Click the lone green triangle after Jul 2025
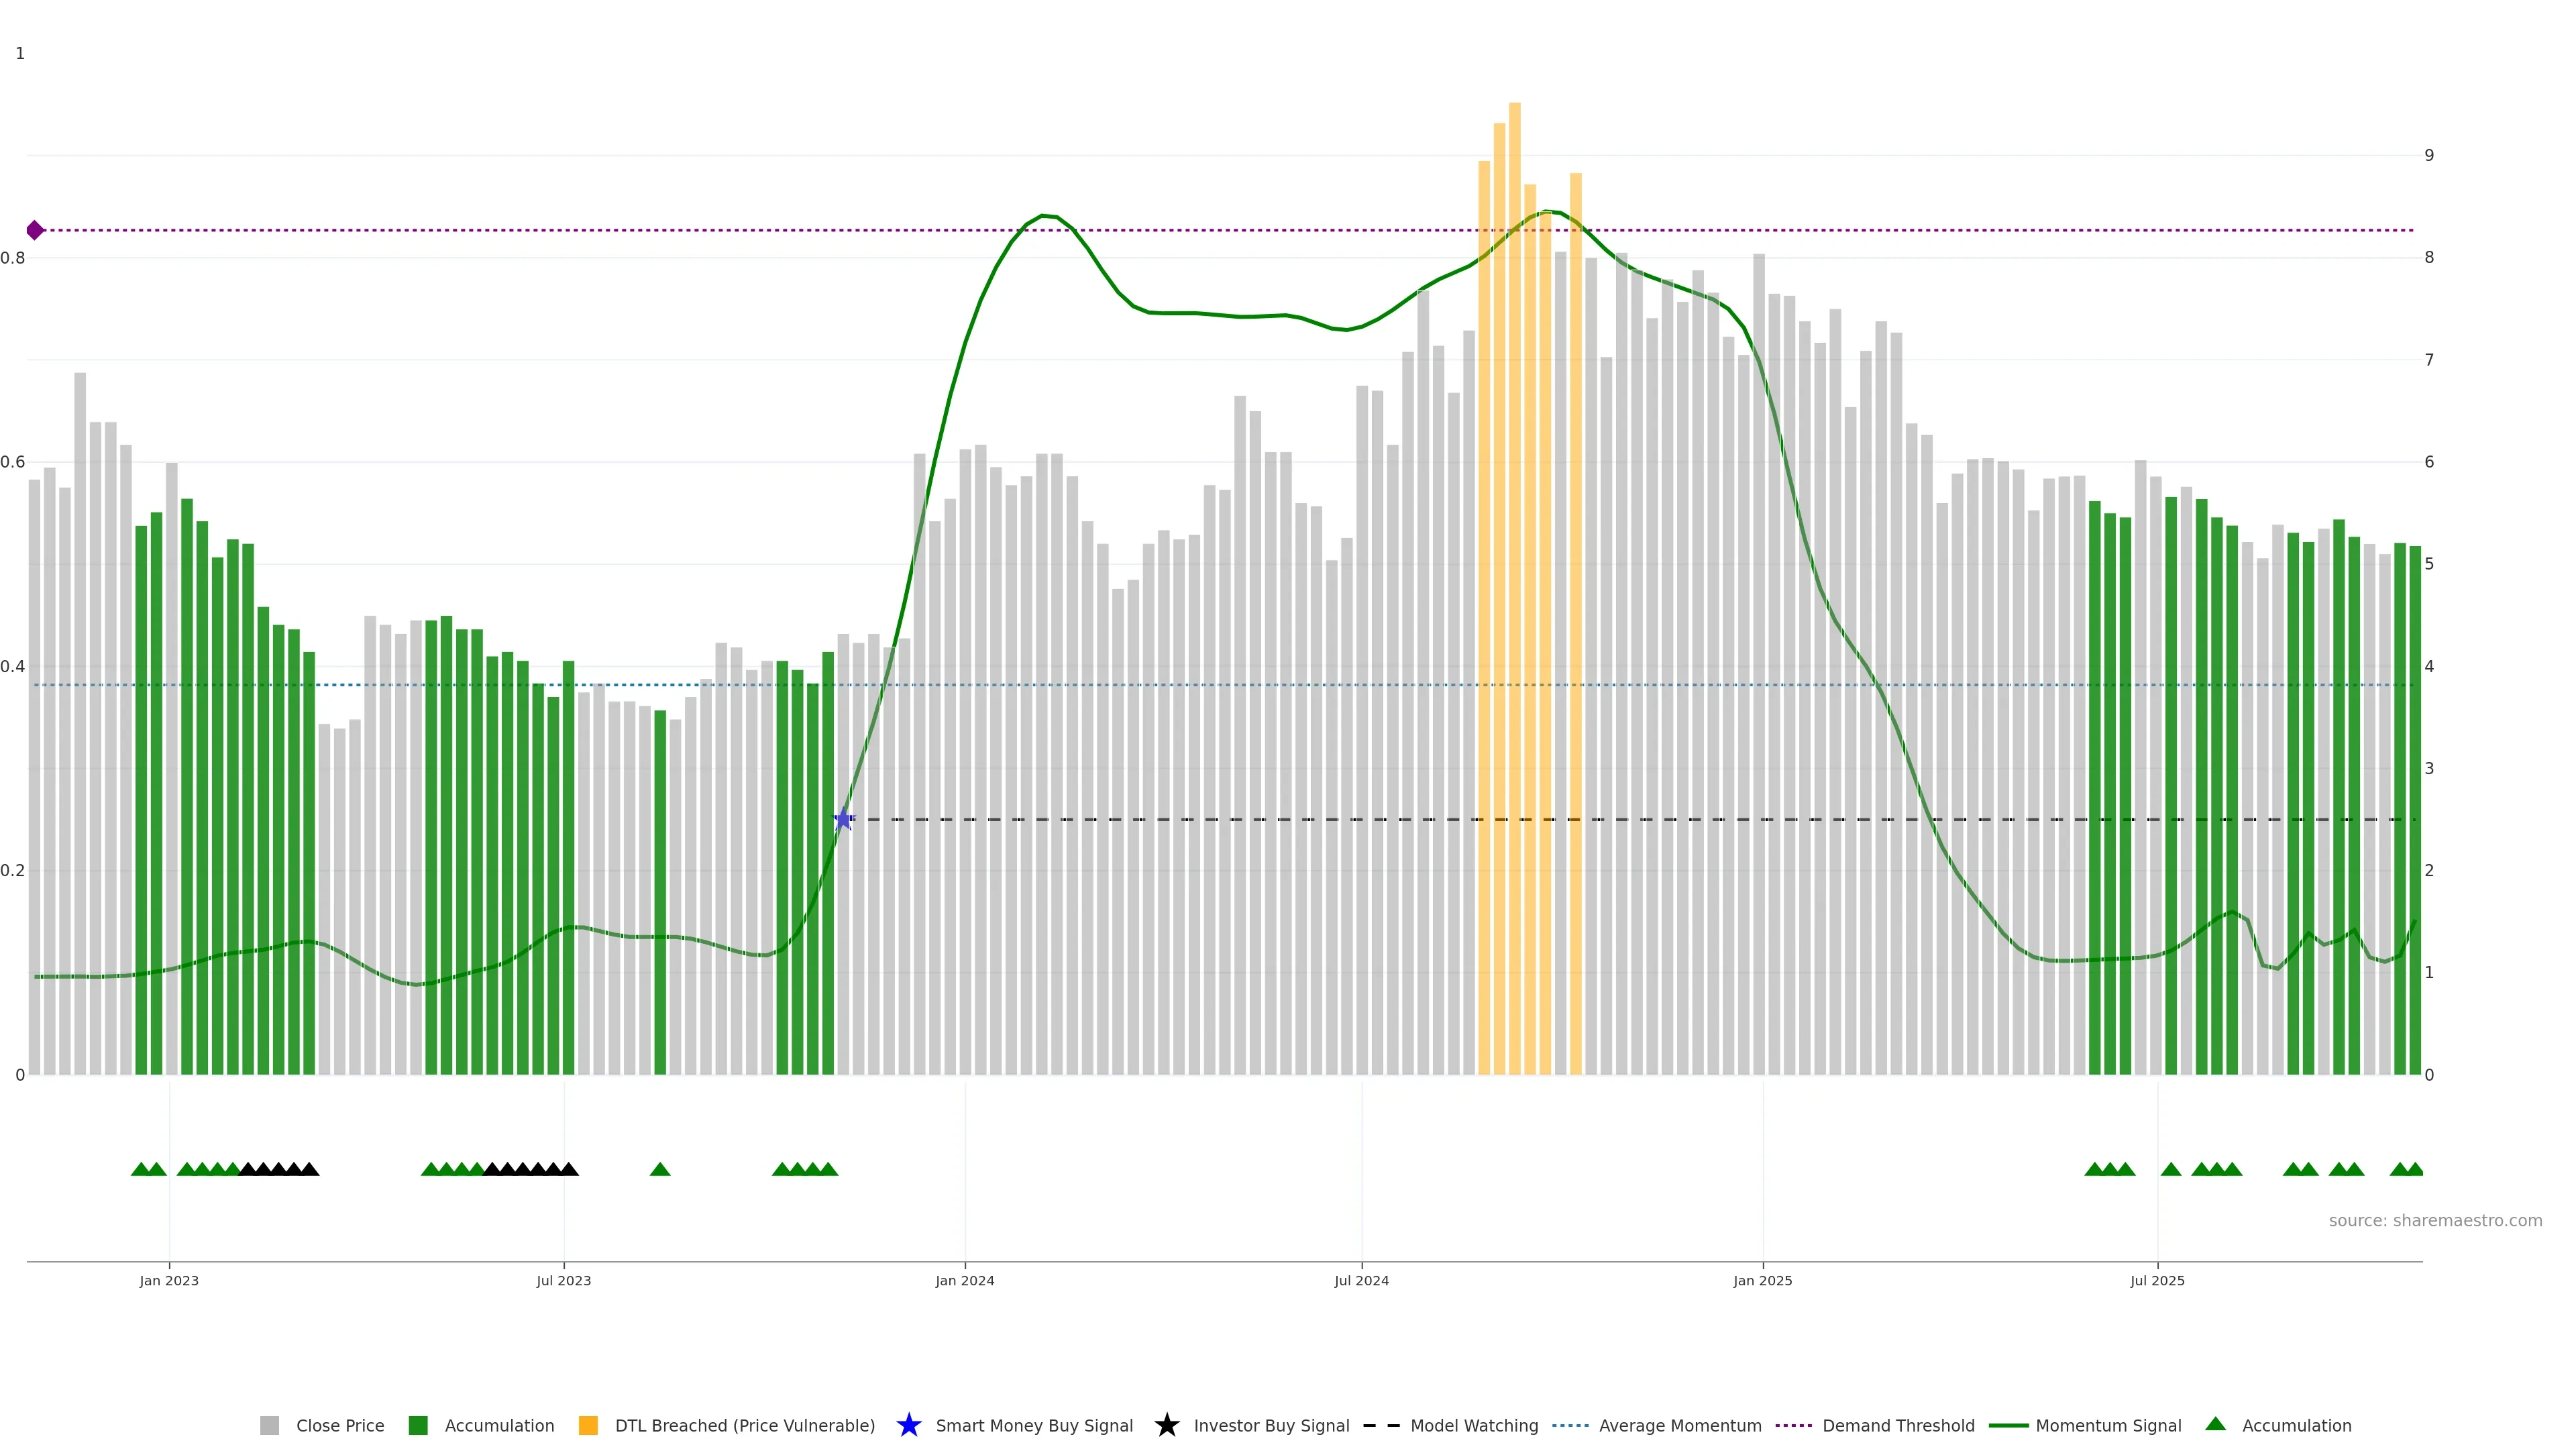 coord(2170,1169)
